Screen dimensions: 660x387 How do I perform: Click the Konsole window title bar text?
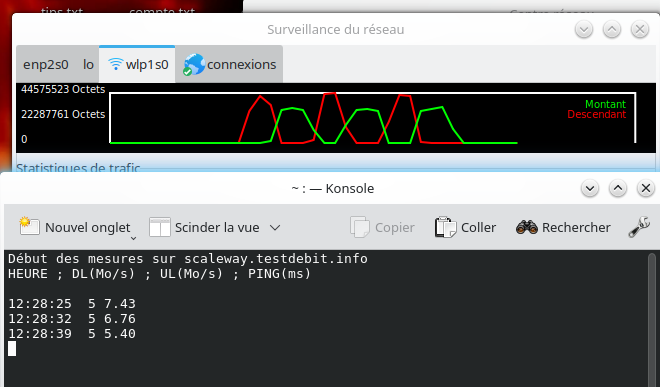[333, 188]
